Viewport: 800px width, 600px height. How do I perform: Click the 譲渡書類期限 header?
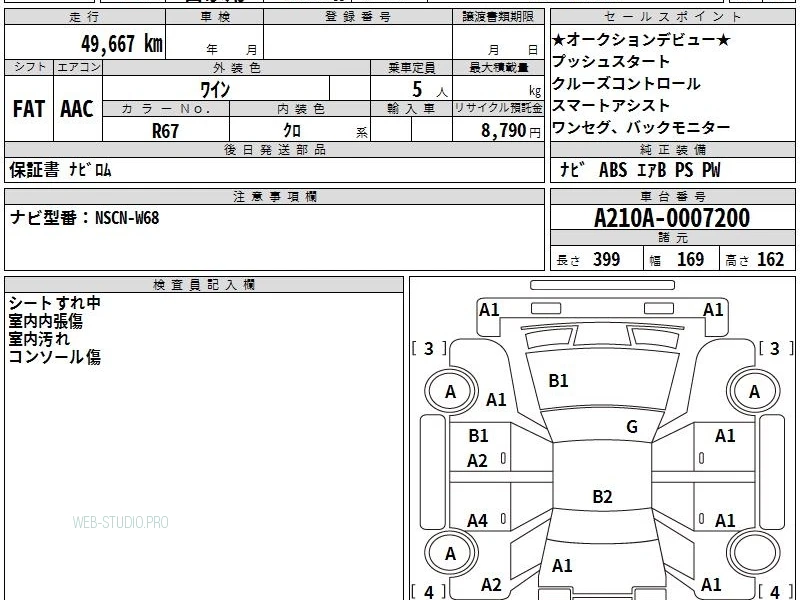(x=498, y=17)
